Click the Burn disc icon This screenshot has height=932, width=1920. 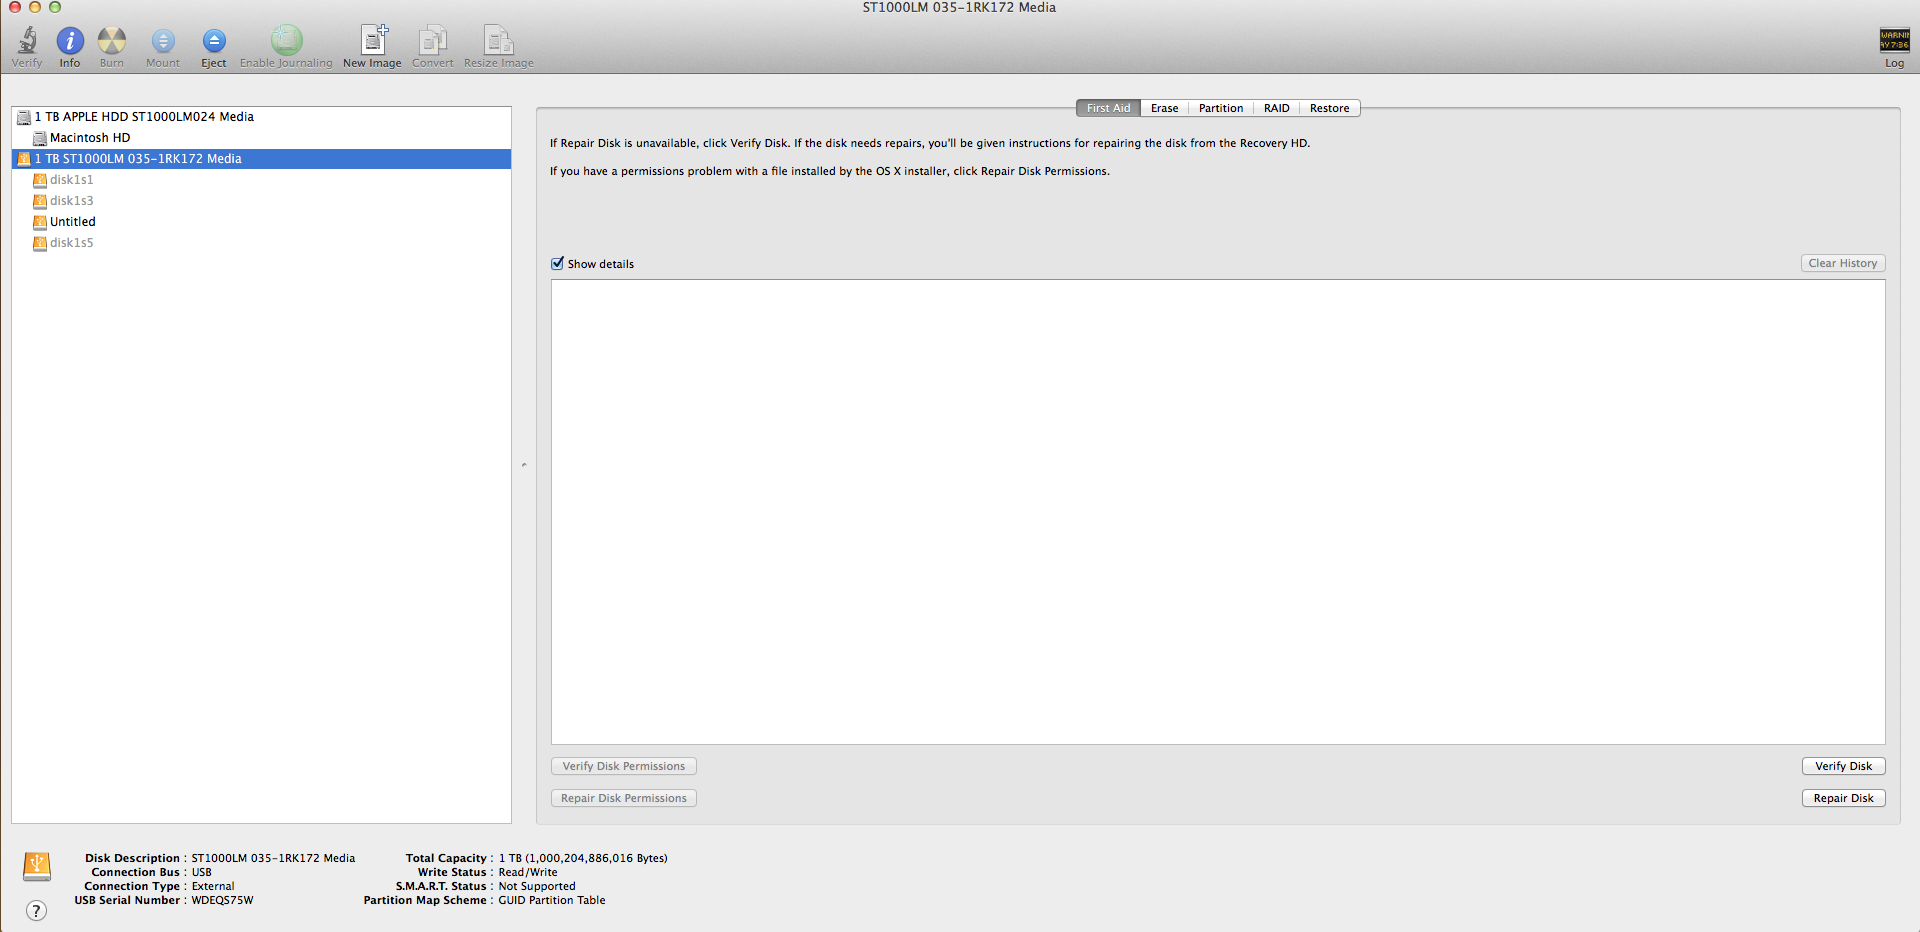[x=112, y=41]
